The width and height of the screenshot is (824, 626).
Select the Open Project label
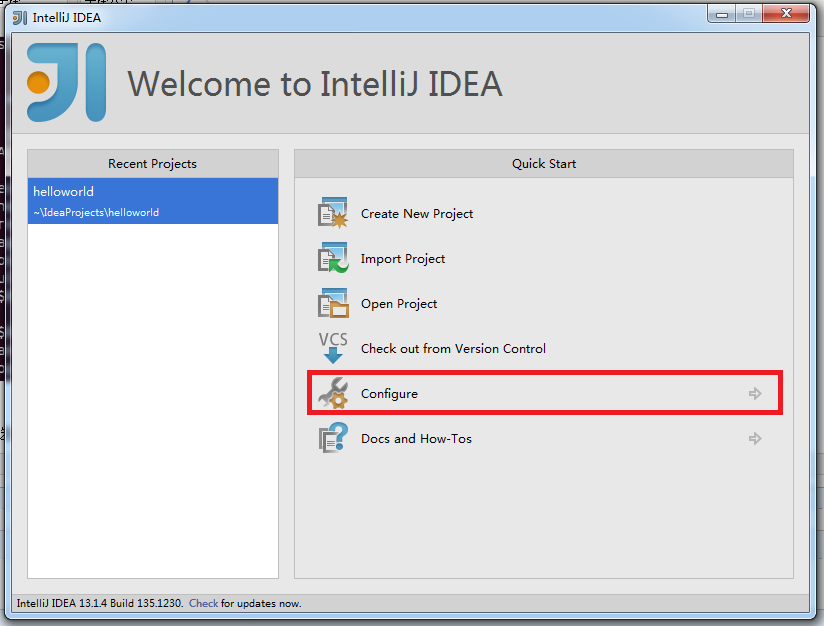pyautogui.click(x=399, y=304)
